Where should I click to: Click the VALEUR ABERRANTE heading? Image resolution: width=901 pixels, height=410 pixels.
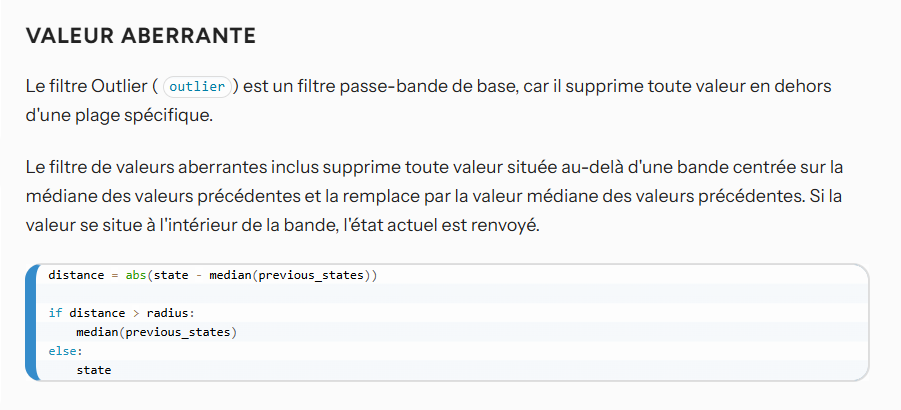point(141,36)
